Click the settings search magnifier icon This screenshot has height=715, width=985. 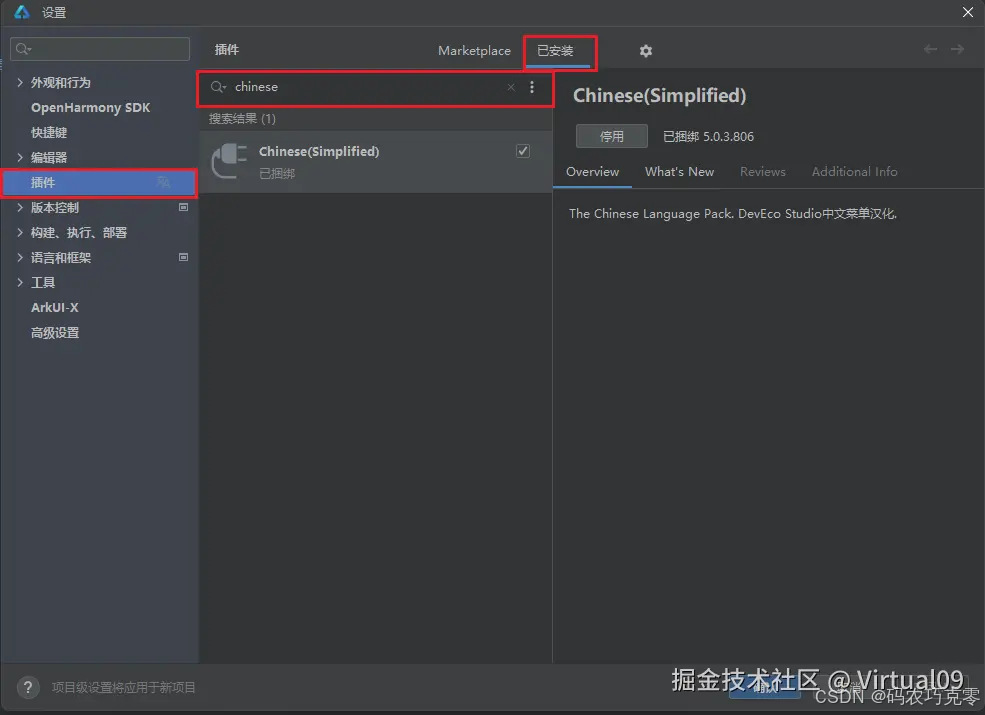pyautogui.click(x=23, y=49)
